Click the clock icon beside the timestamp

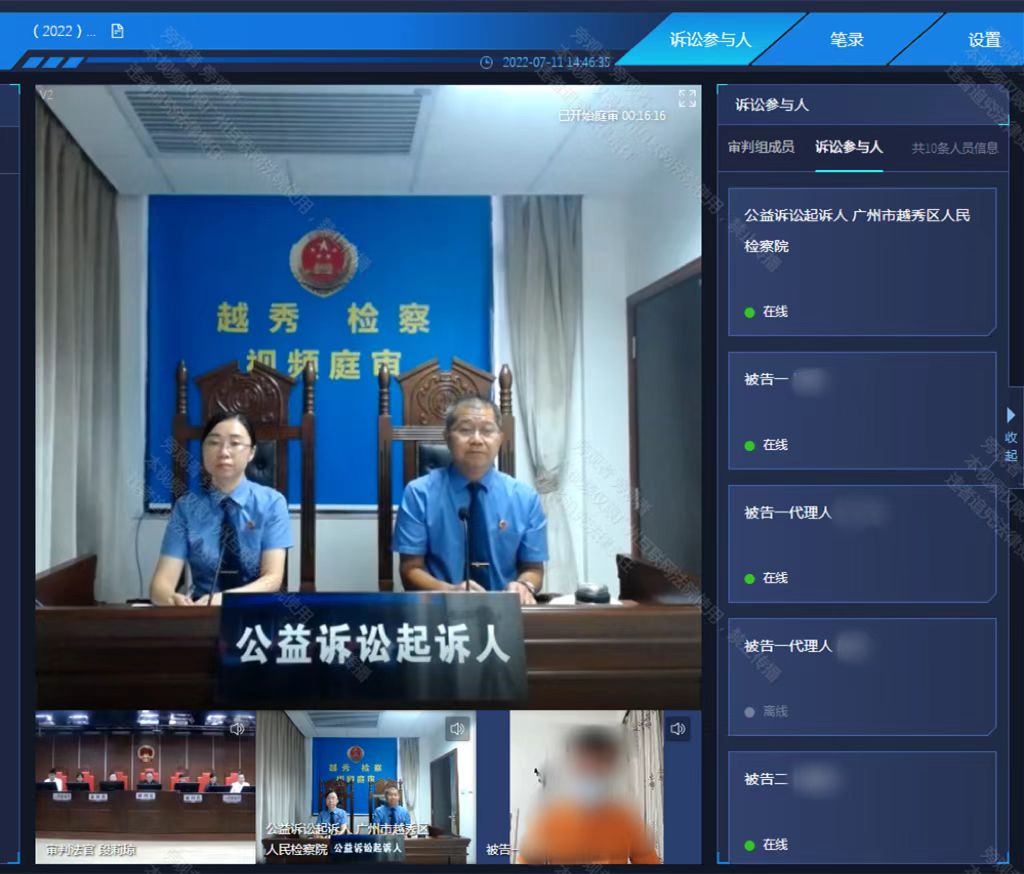click(x=487, y=62)
